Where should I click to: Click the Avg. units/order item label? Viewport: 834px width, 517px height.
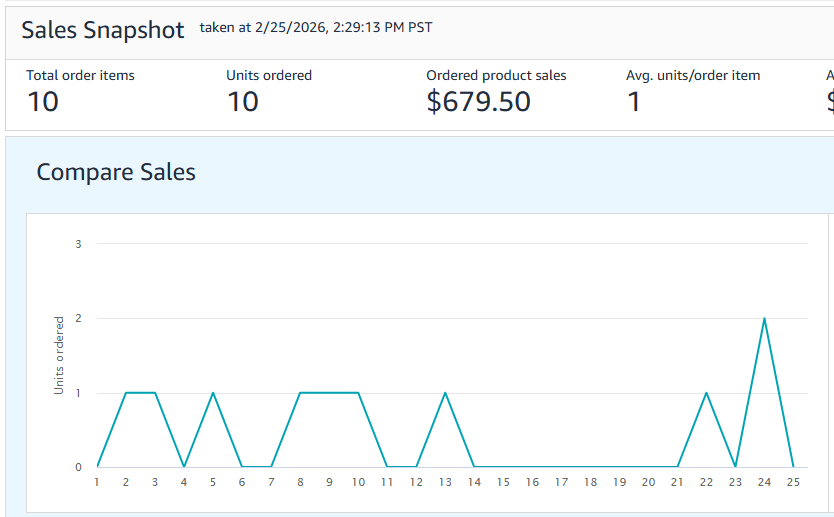[x=693, y=75]
